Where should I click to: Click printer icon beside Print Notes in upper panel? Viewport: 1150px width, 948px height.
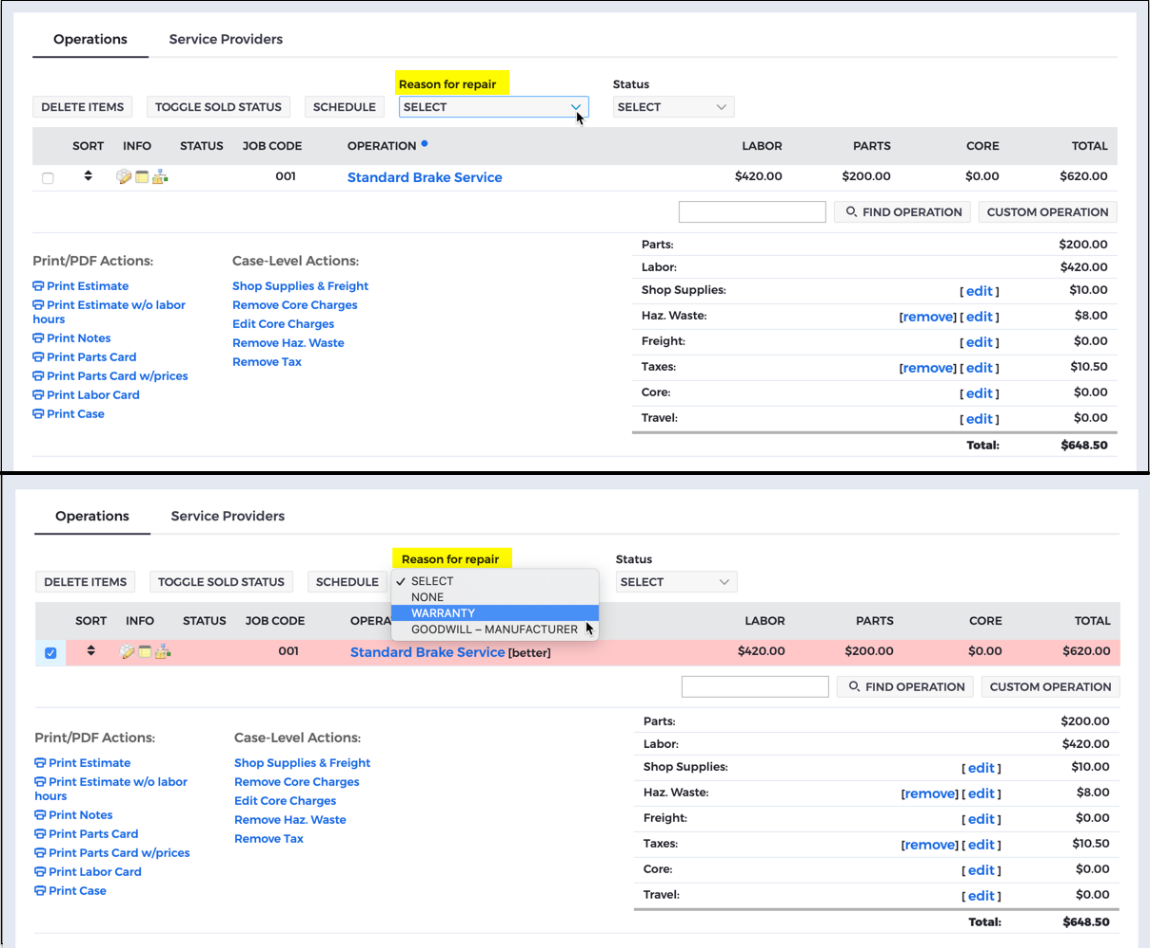click(38, 338)
